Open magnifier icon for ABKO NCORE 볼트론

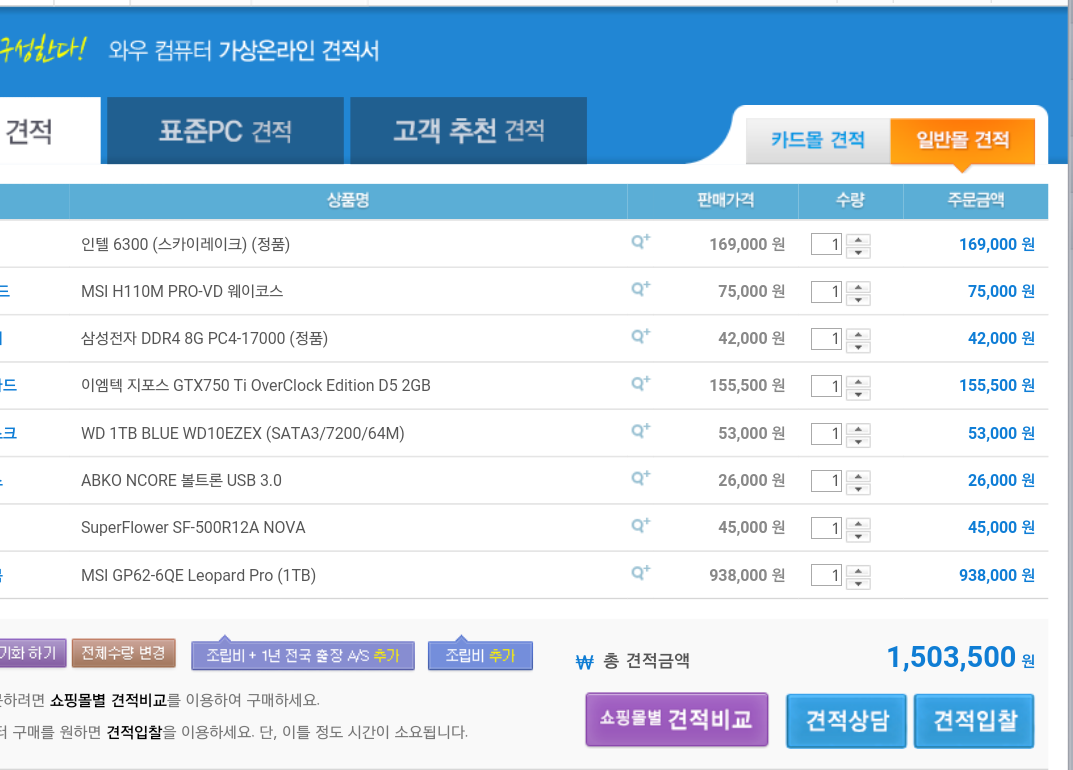click(x=640, y=479)
